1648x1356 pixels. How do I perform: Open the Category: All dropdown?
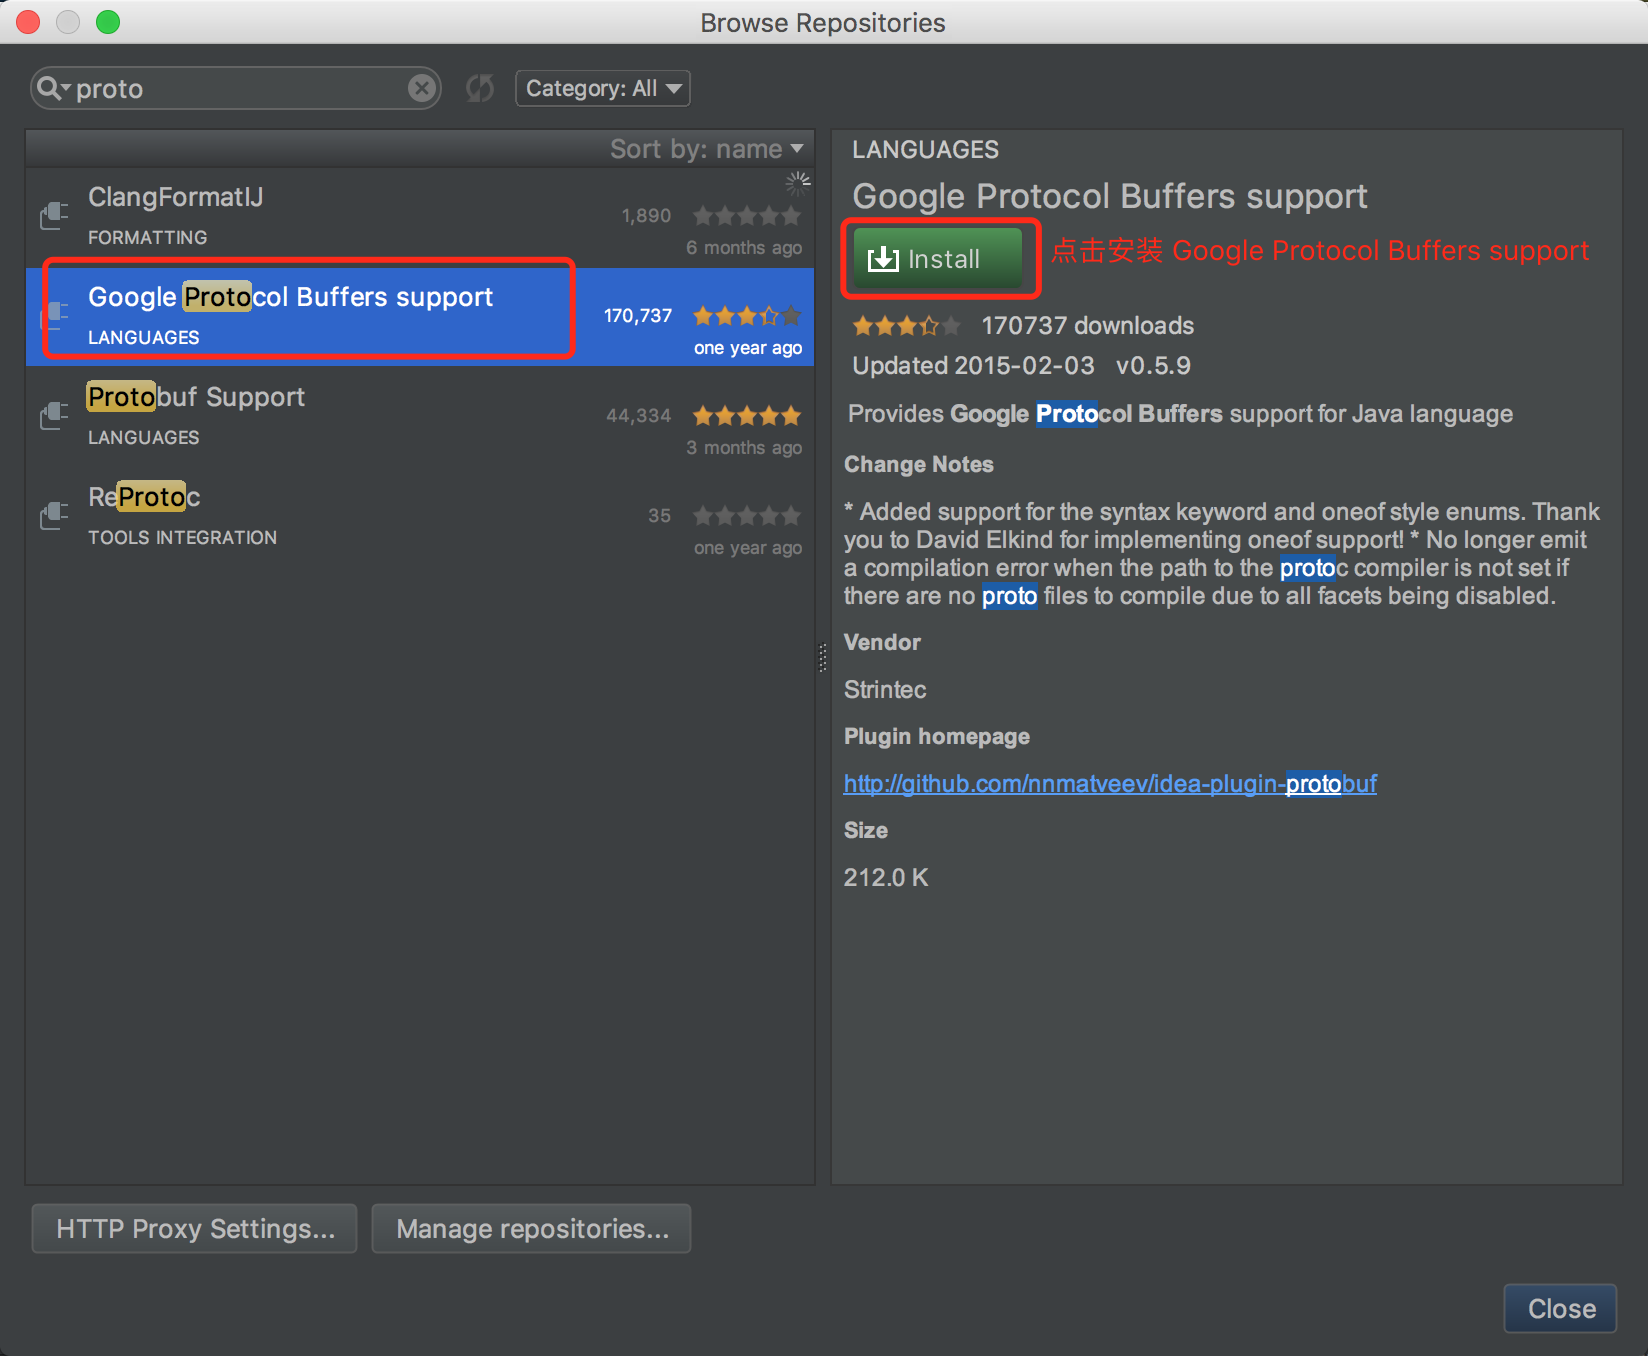603,89
